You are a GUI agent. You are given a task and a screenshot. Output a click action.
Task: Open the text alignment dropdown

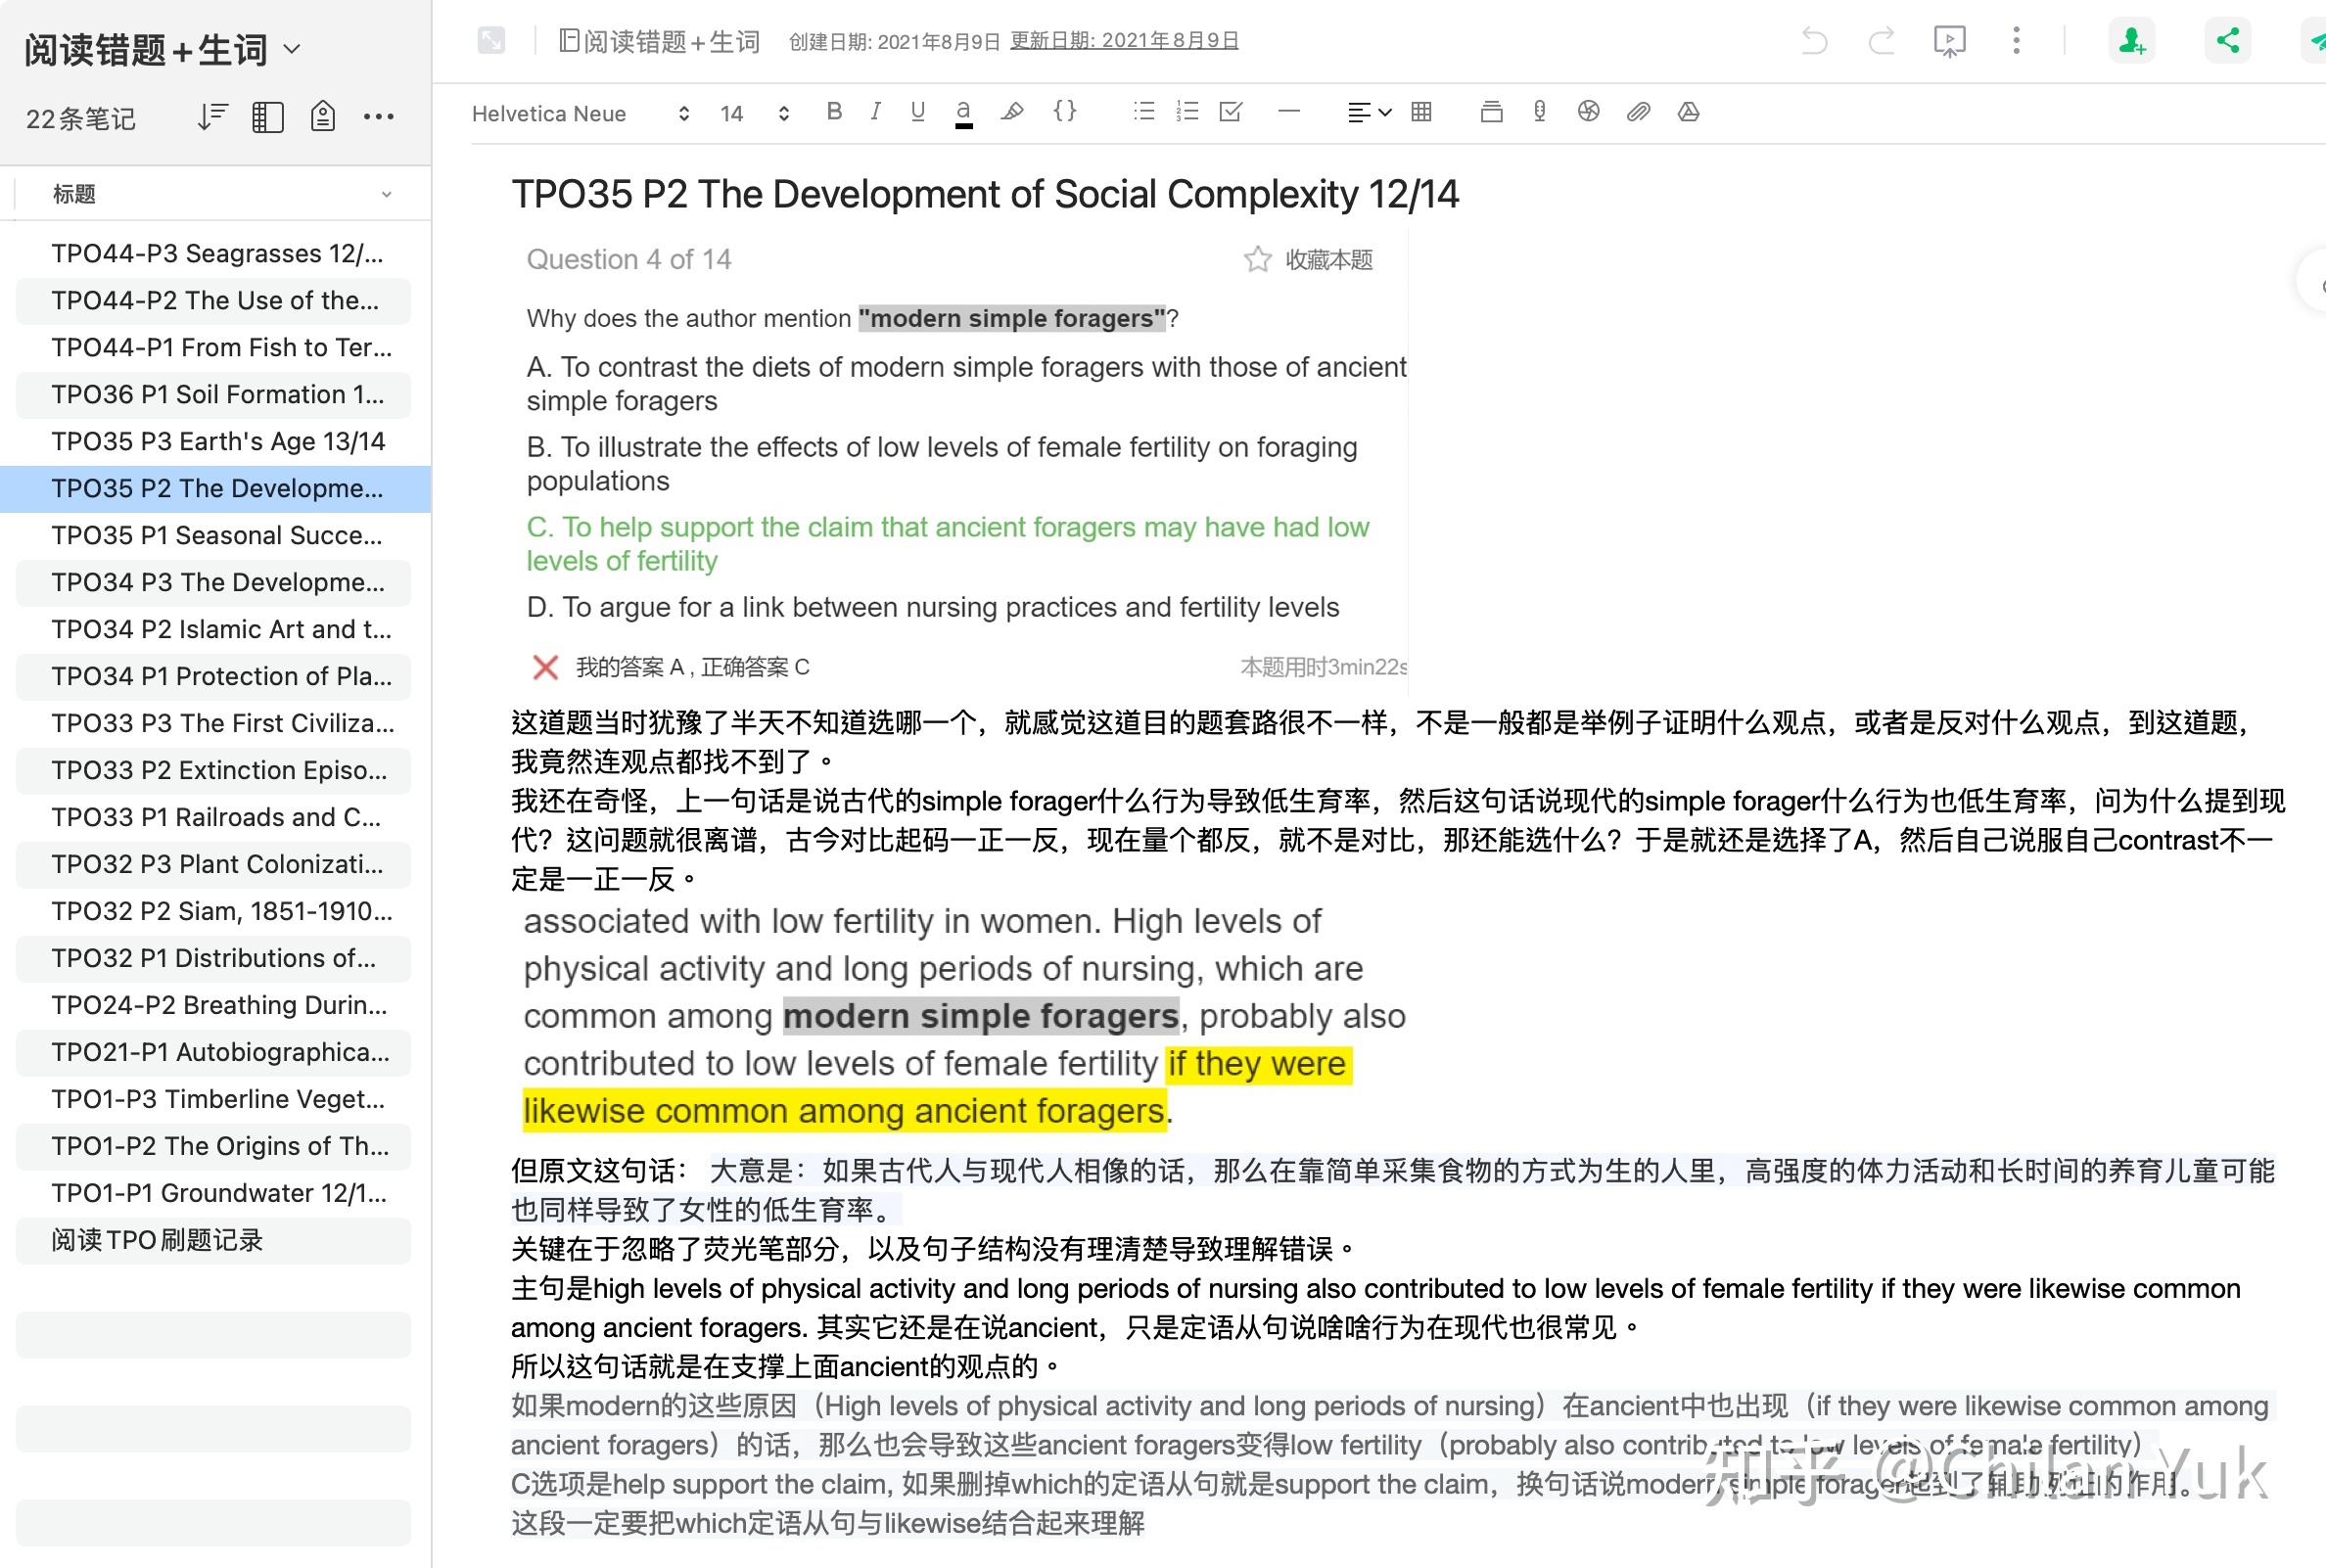(x=1368, y=113)
